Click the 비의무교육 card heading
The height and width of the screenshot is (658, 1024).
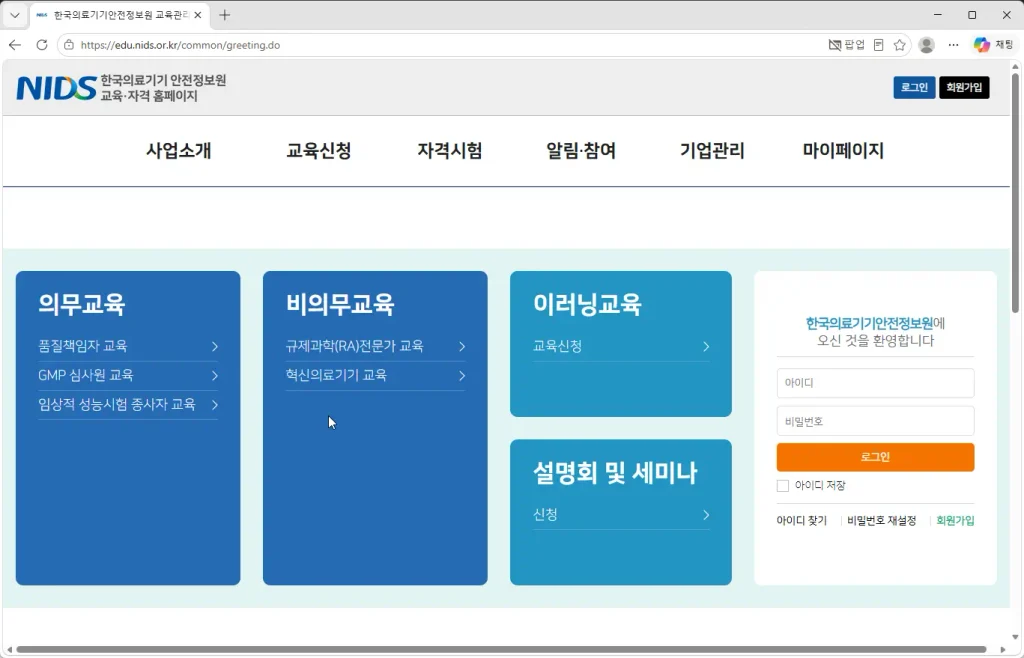coord(340,304)
